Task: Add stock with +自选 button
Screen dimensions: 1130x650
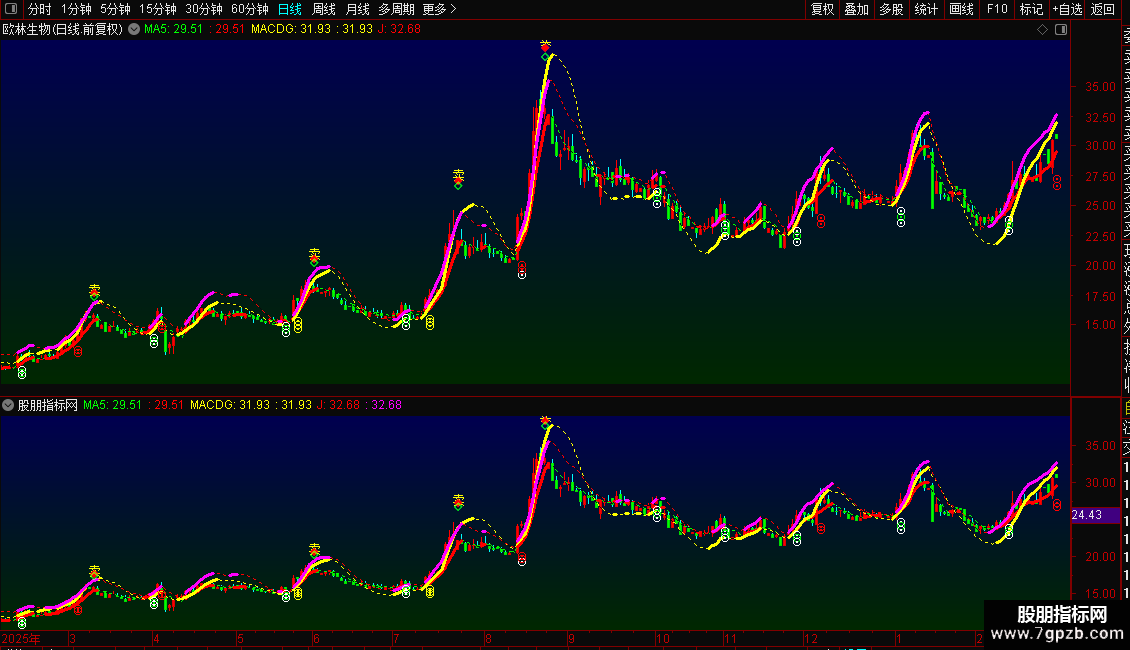Action: tap(1067, 9)
